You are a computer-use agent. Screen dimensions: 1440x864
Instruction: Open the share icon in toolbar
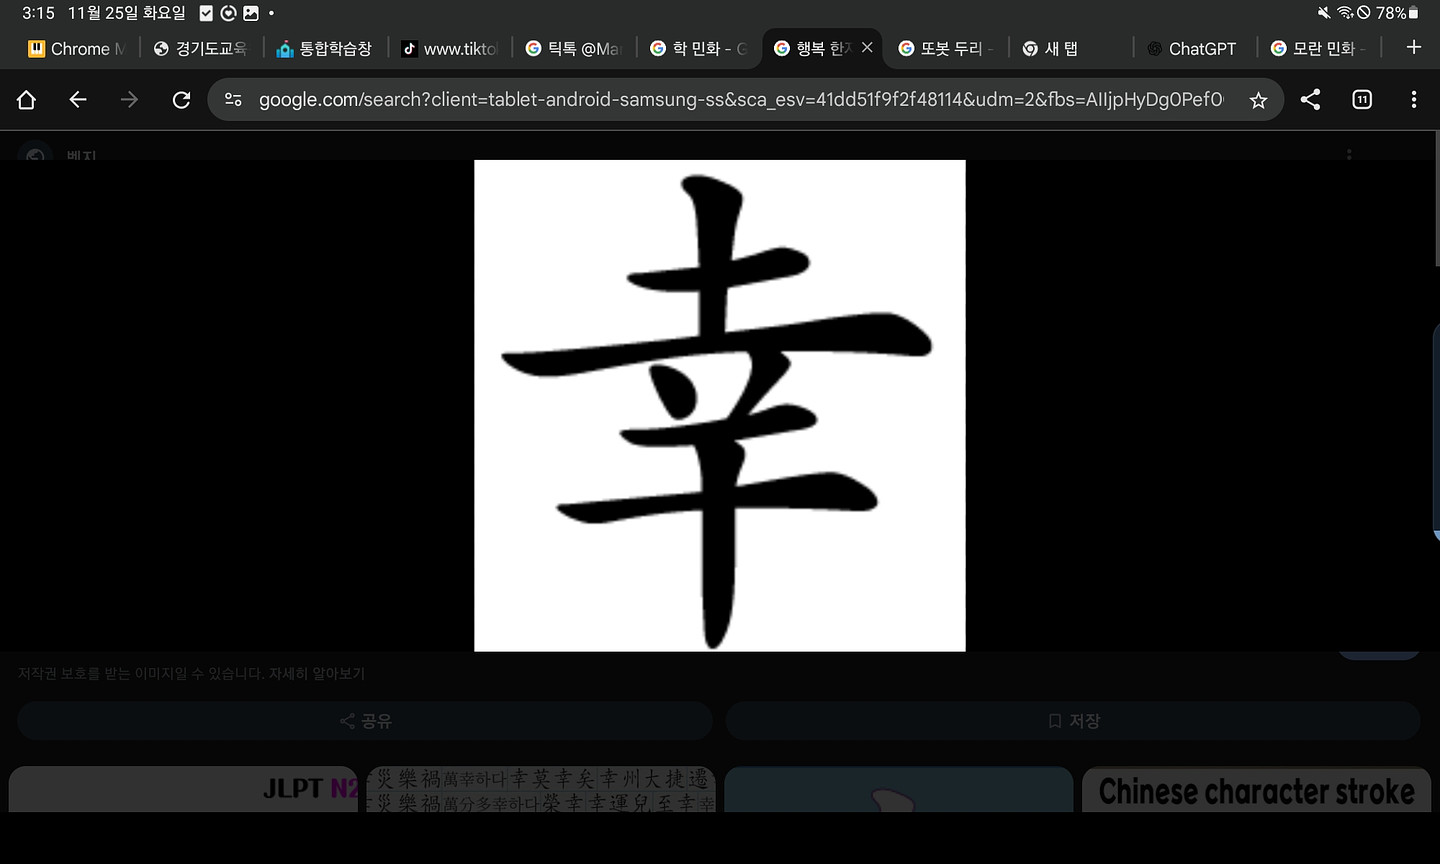coord(1310,99)
